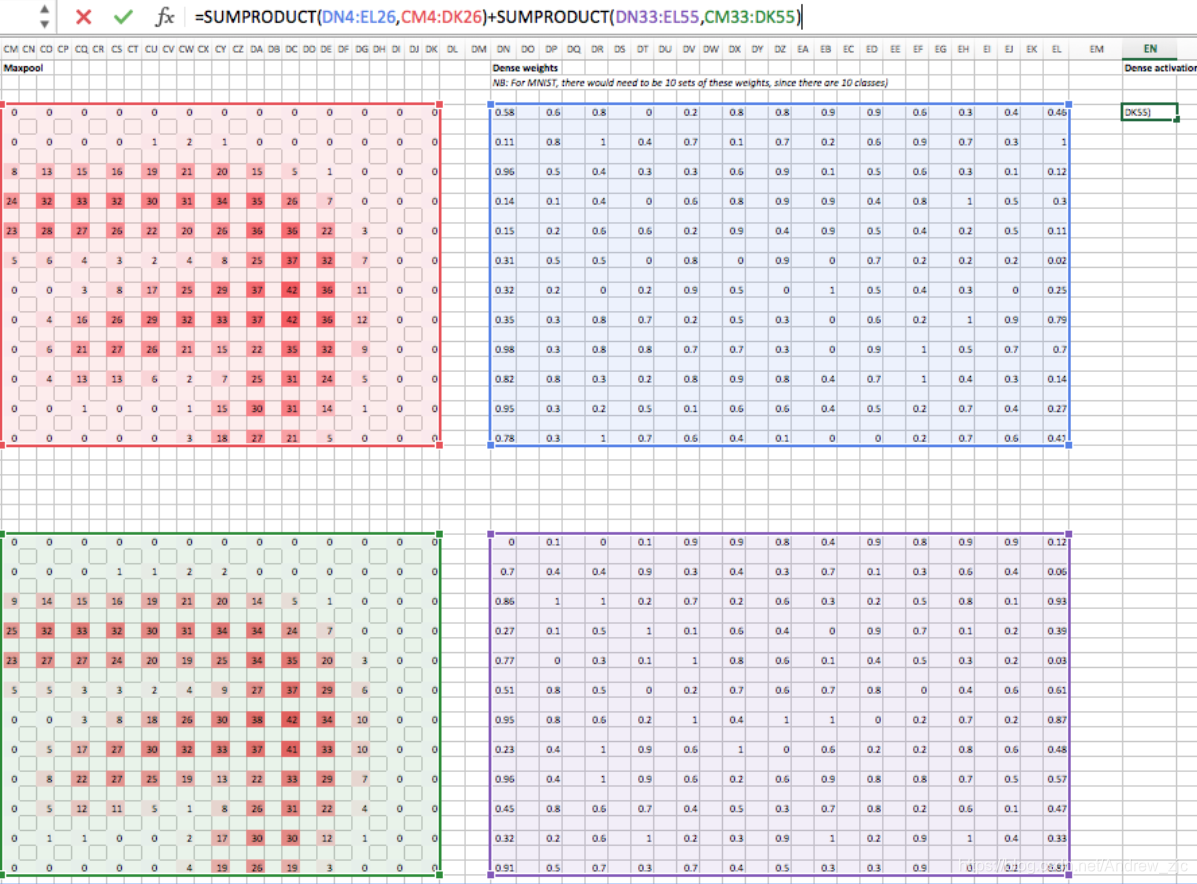Select column header CM

coord(11,49)
